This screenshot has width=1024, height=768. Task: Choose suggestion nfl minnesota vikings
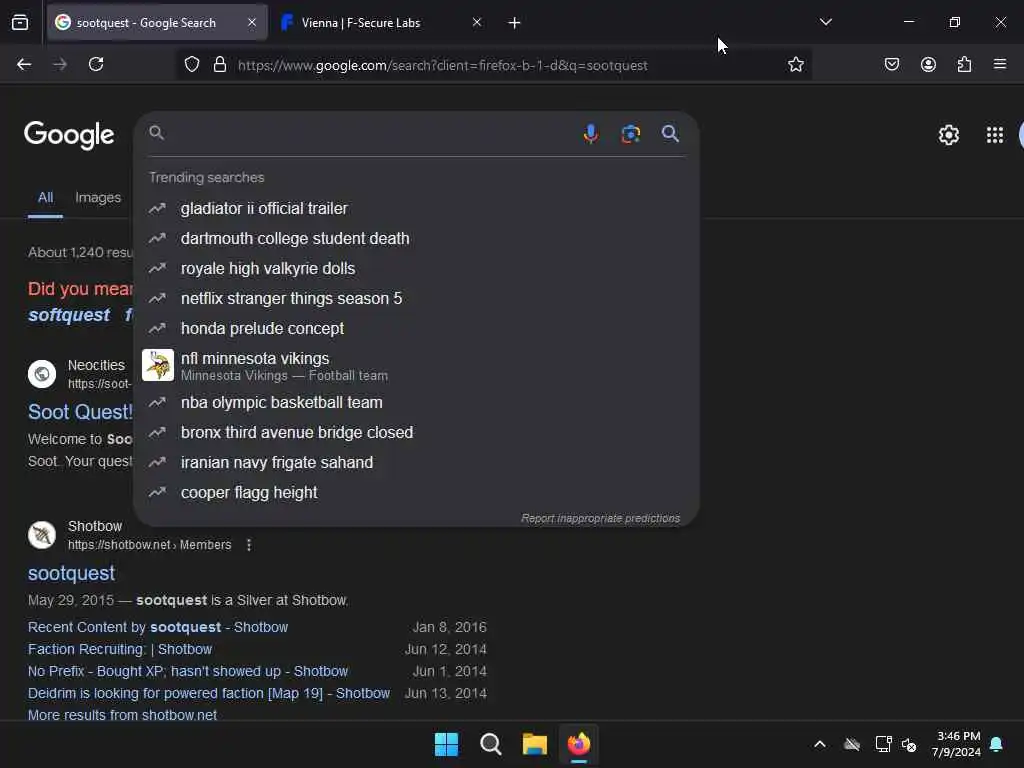415,366
